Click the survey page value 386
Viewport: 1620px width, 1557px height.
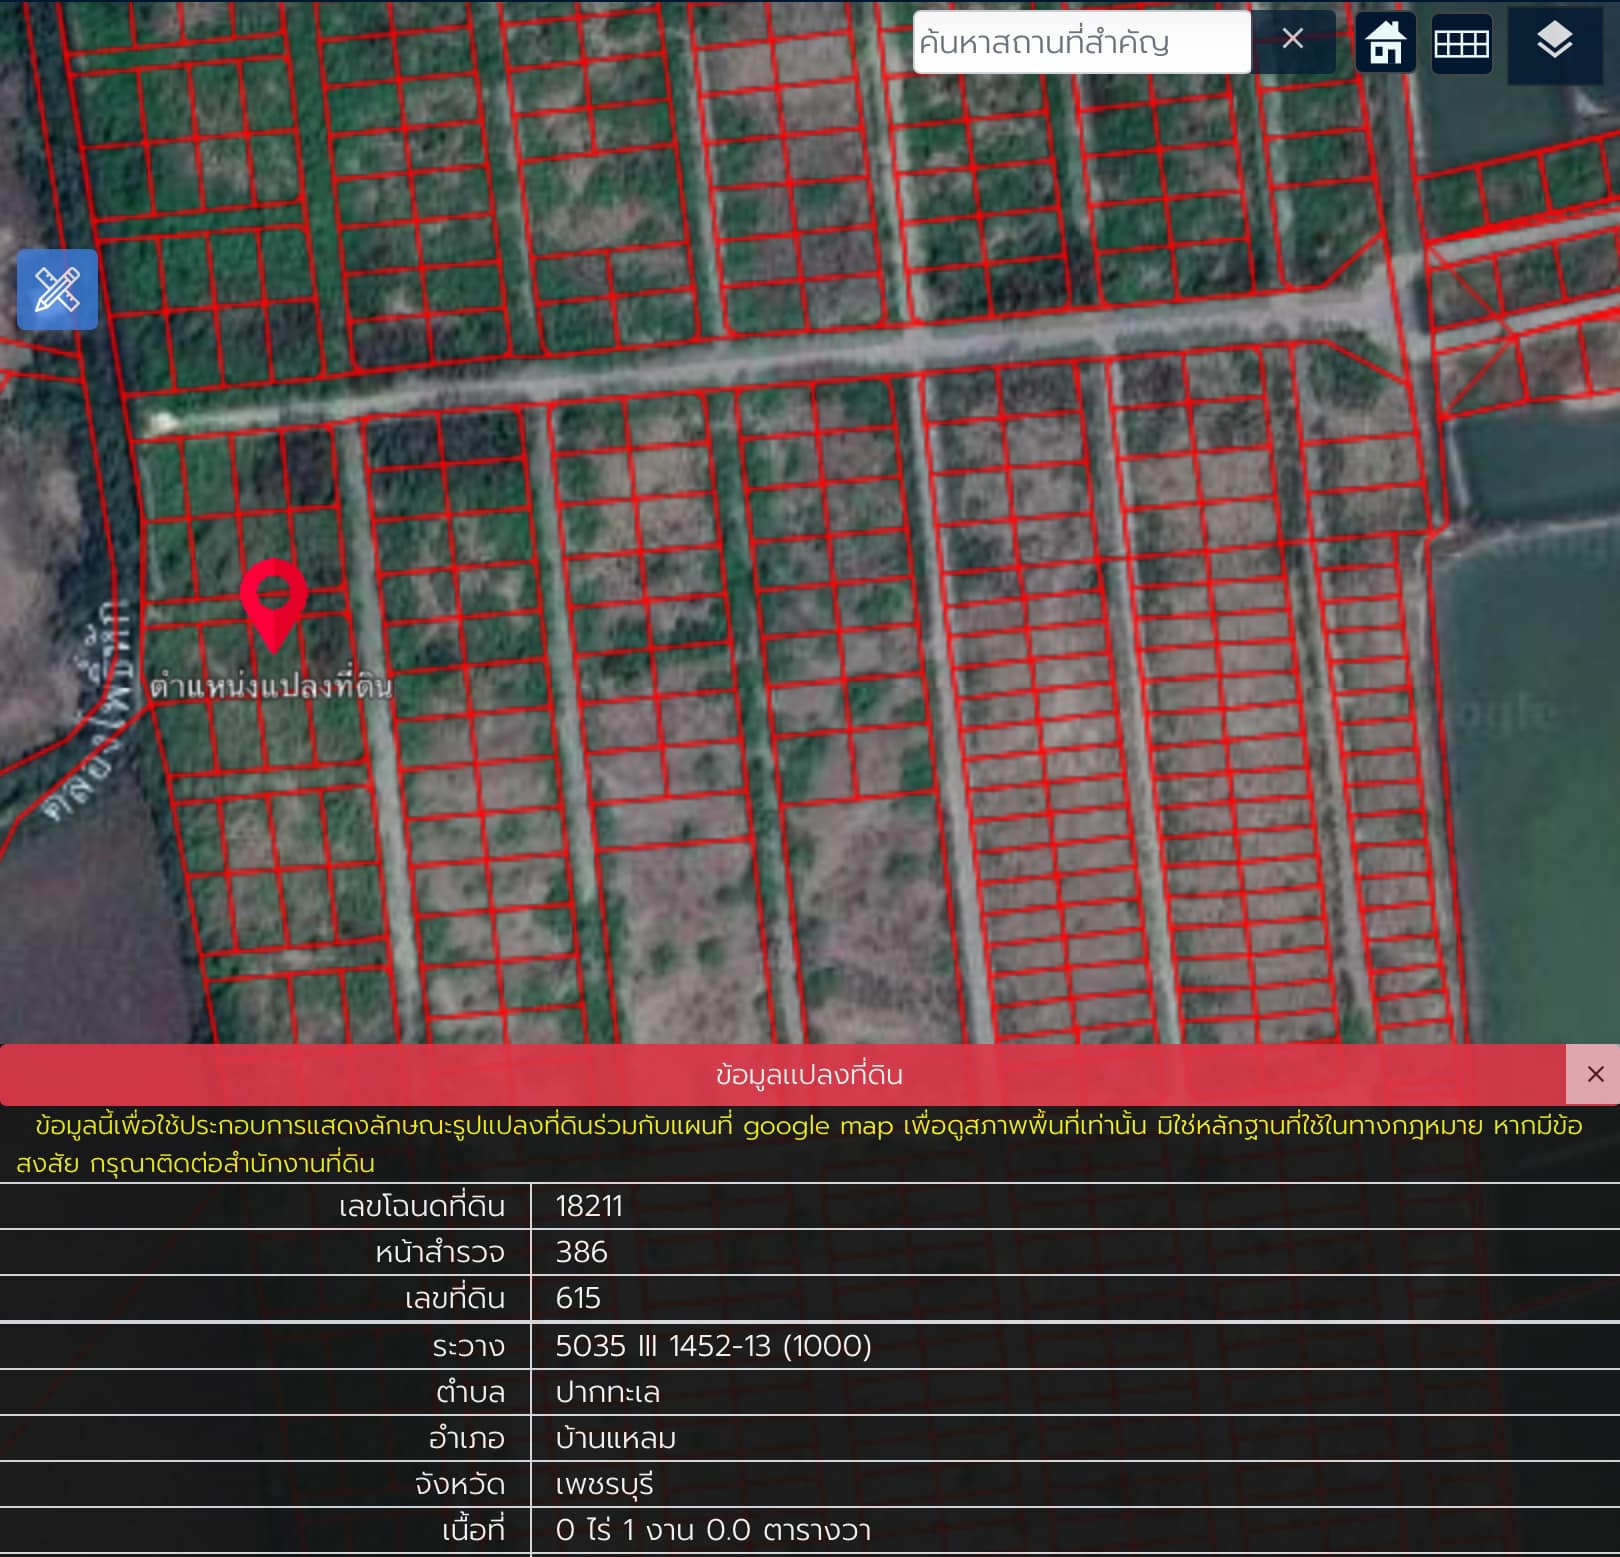[x=582, y=1252]
